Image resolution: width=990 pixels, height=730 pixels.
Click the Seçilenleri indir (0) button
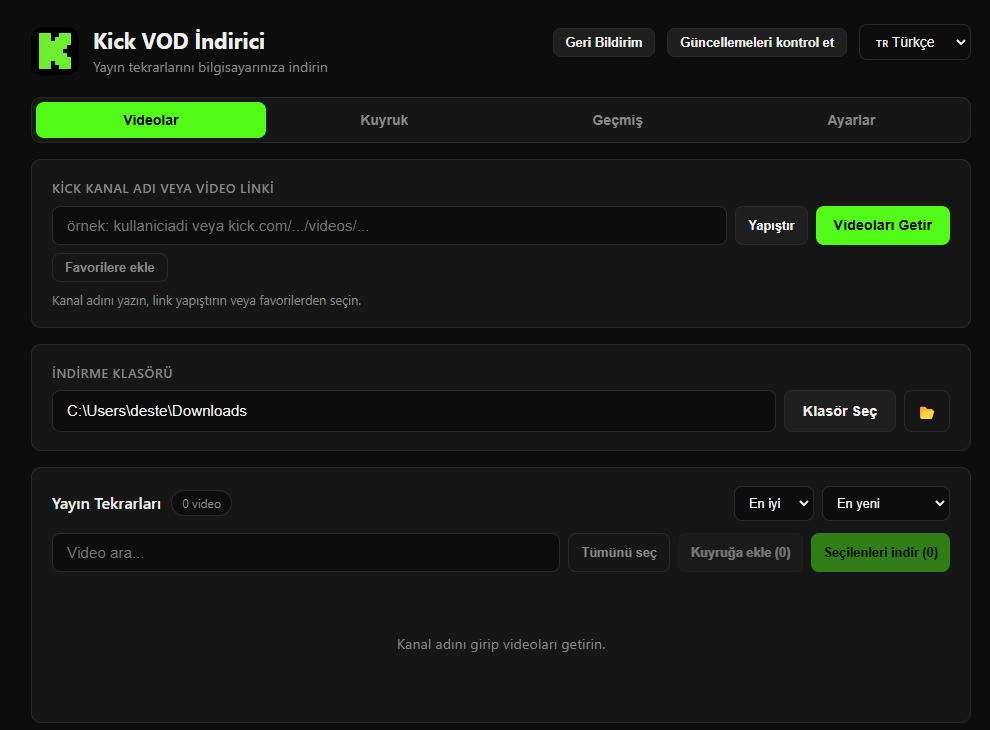coord(880,553)
